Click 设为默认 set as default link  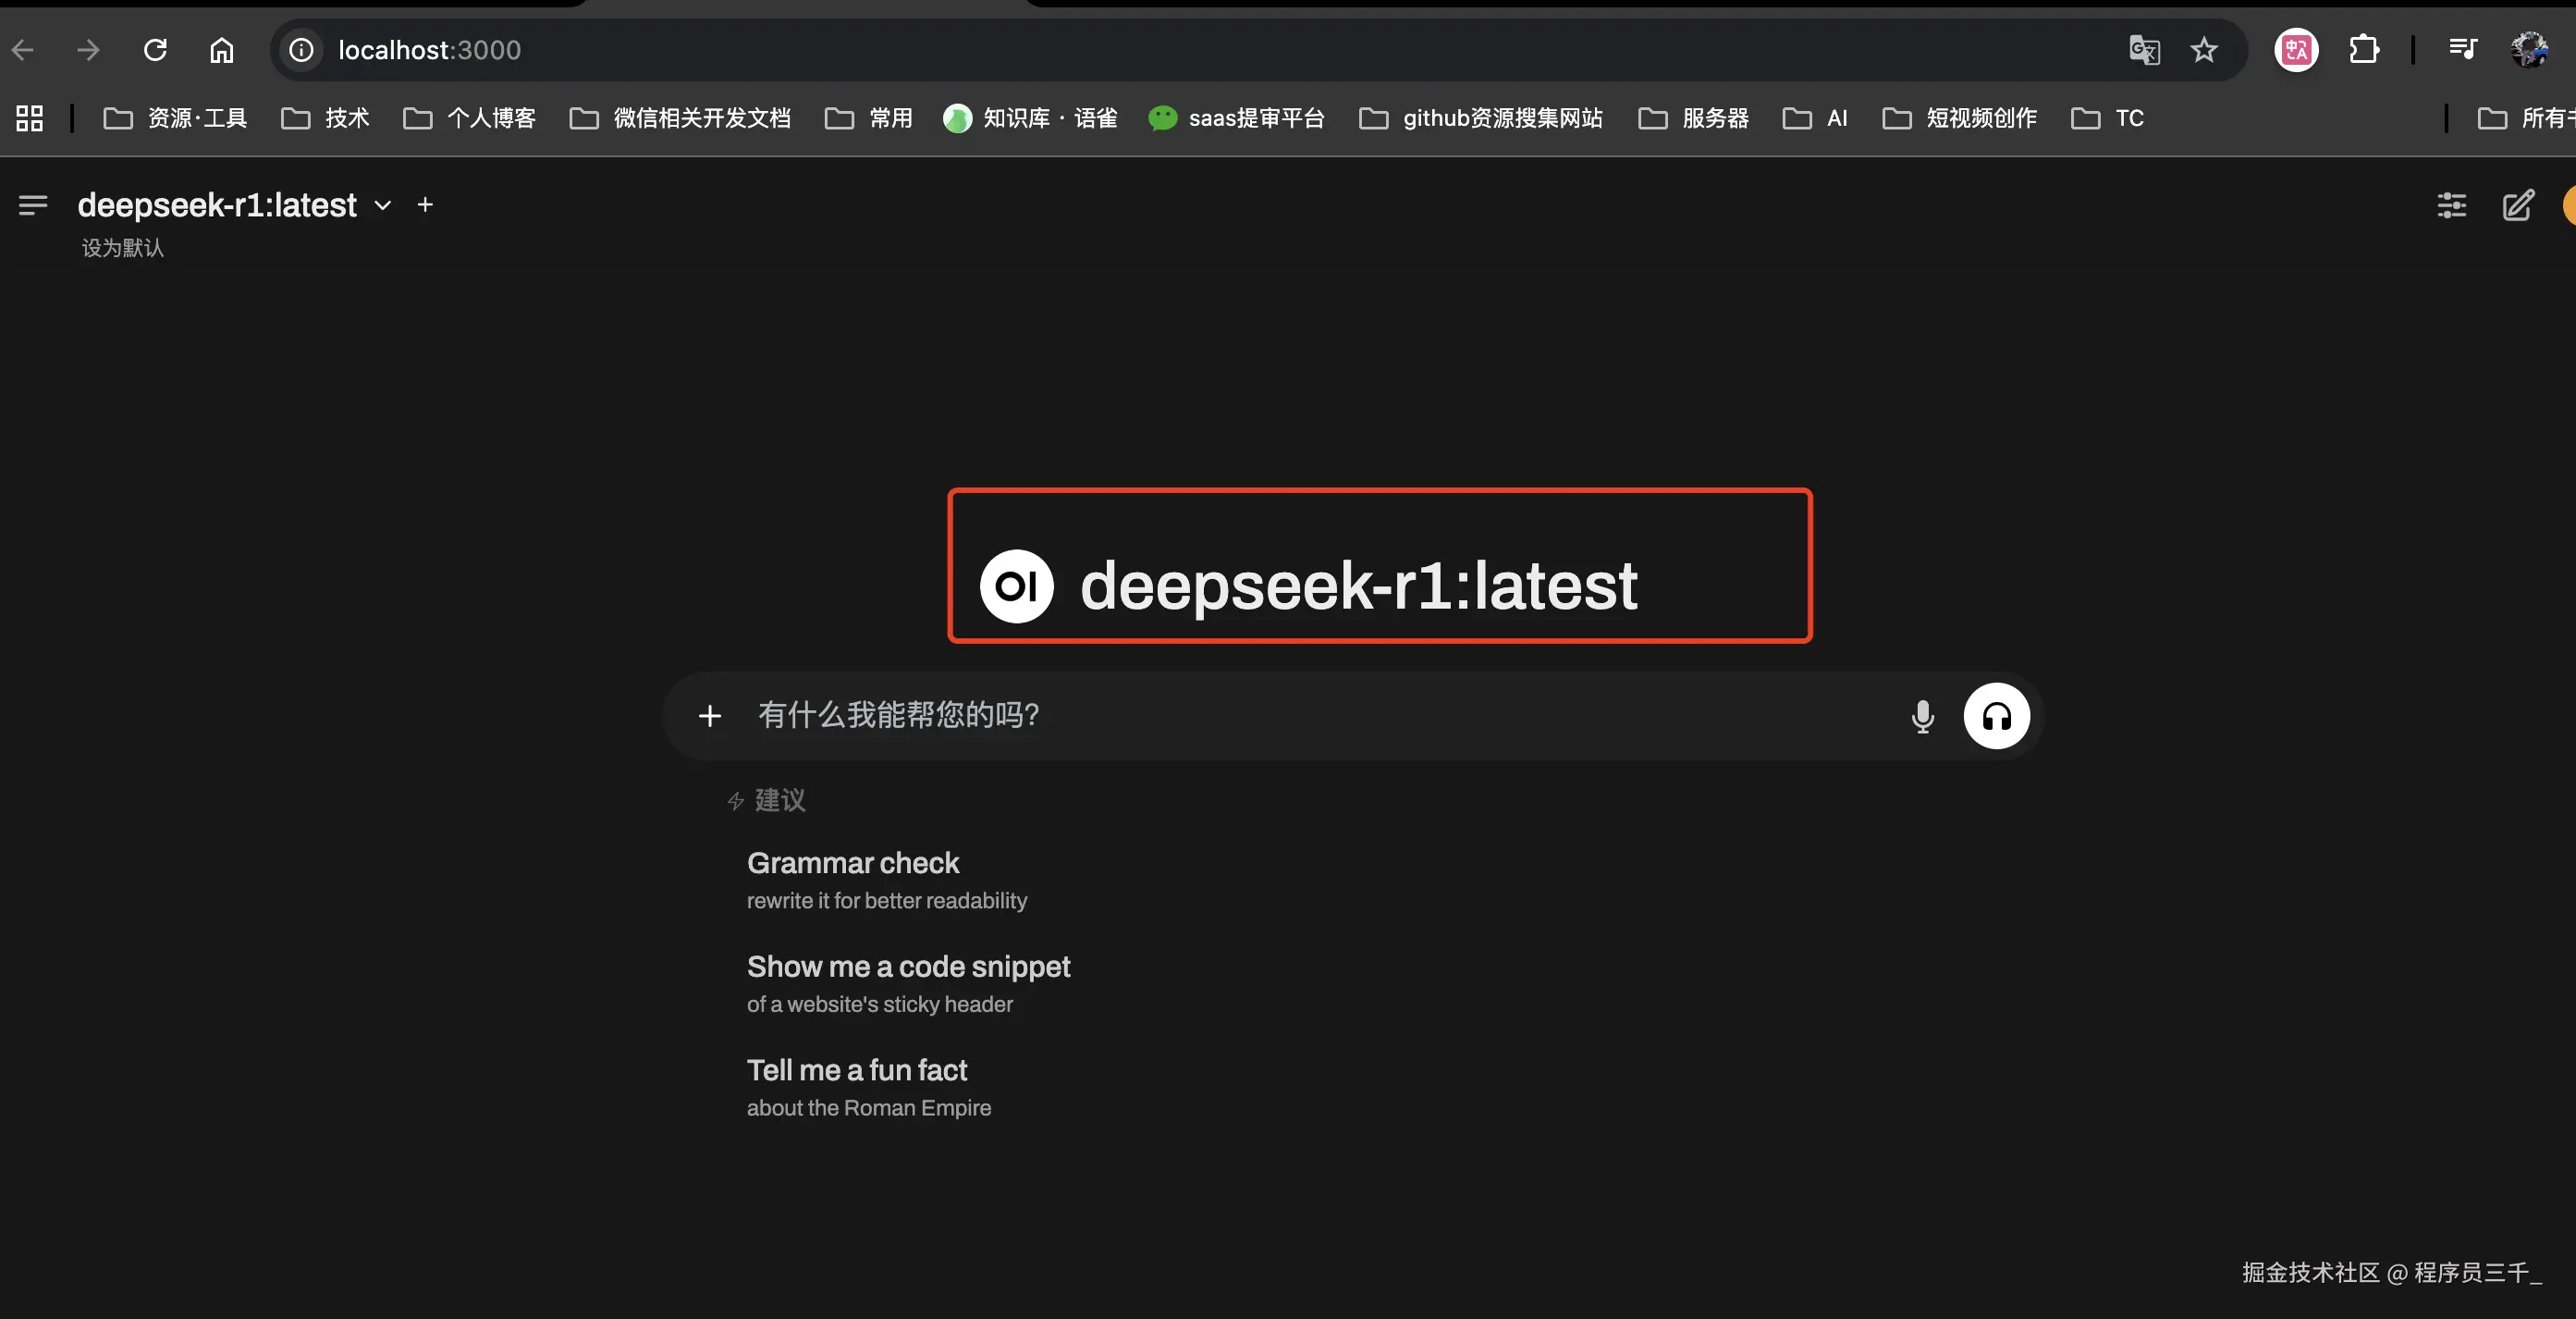point(123,248)
